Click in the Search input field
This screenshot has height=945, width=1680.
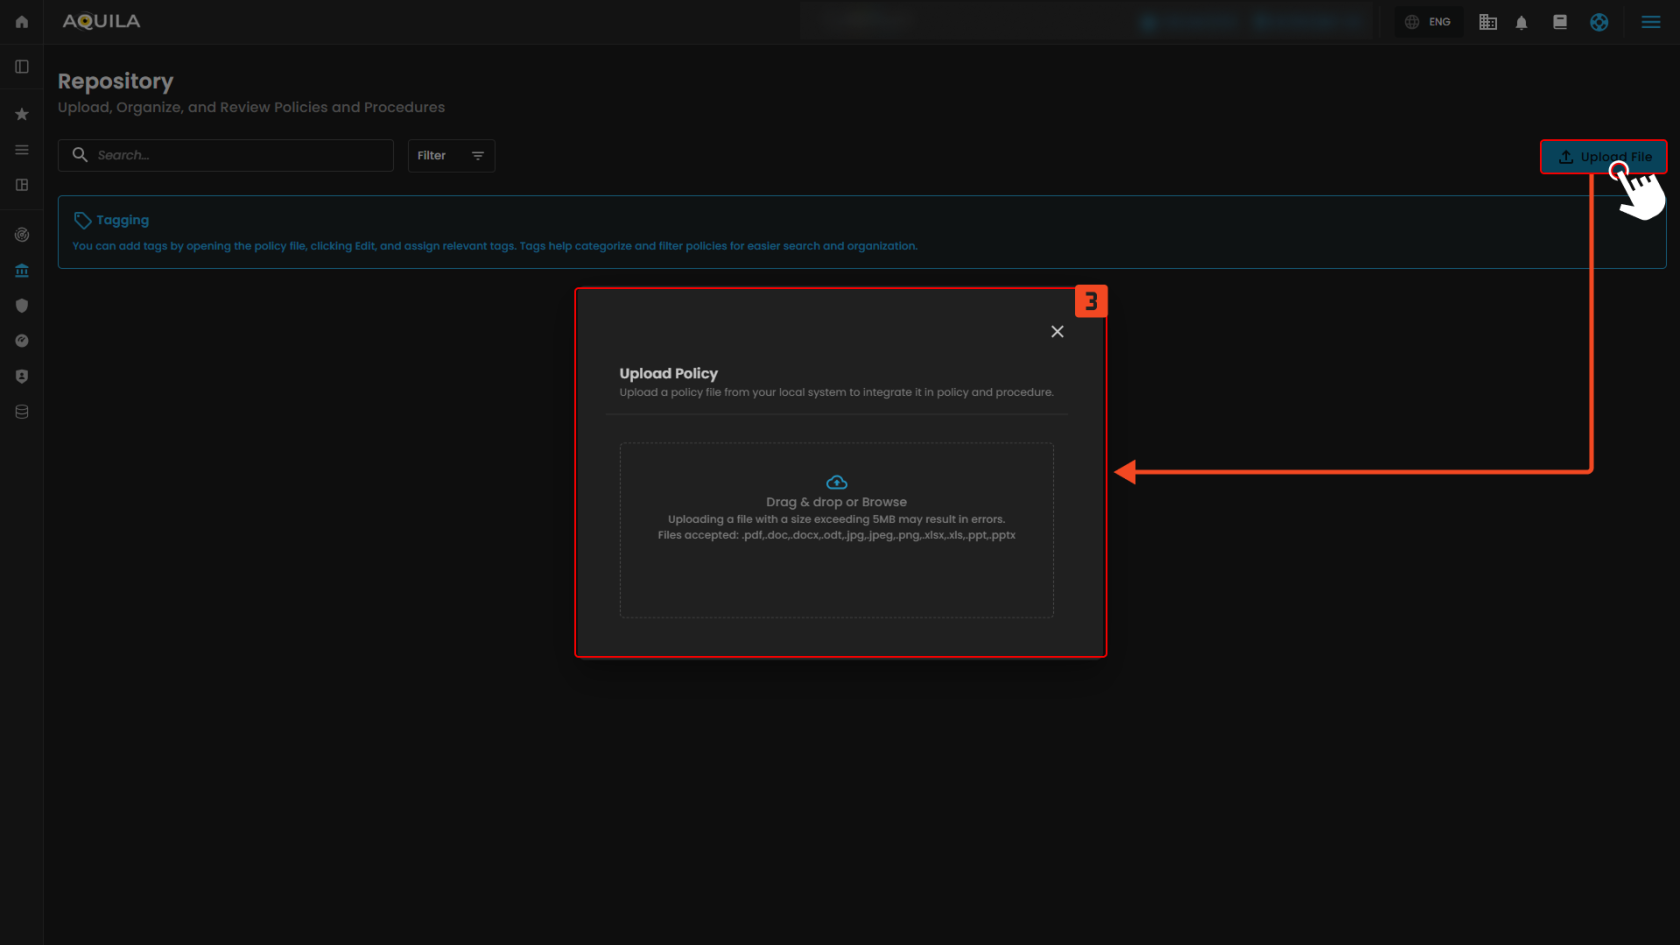coord(240,156)
